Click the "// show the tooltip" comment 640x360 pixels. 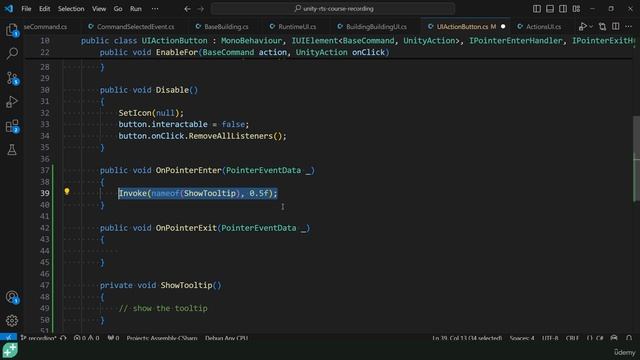[x=163, y=308]
